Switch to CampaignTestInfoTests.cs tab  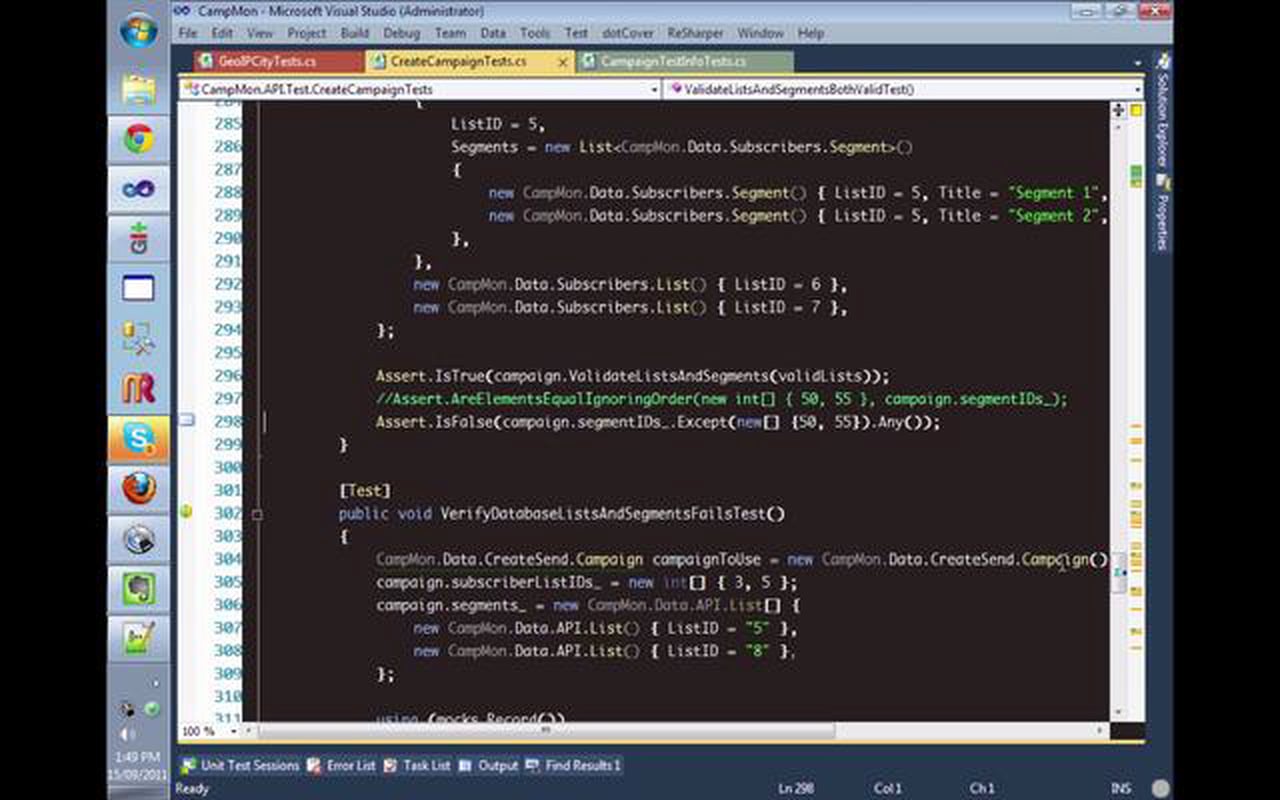click(672, 62)
